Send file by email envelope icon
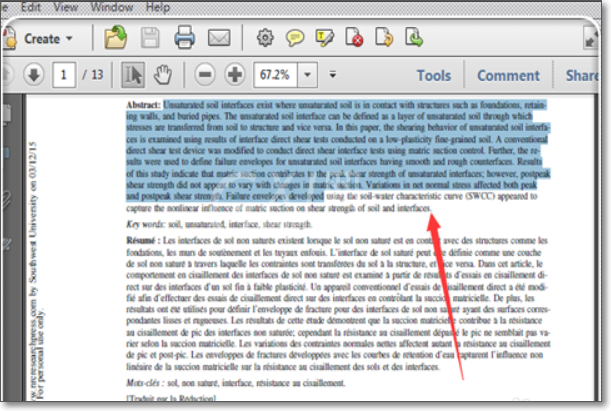611x411 pixels. (x=219, y=38)
